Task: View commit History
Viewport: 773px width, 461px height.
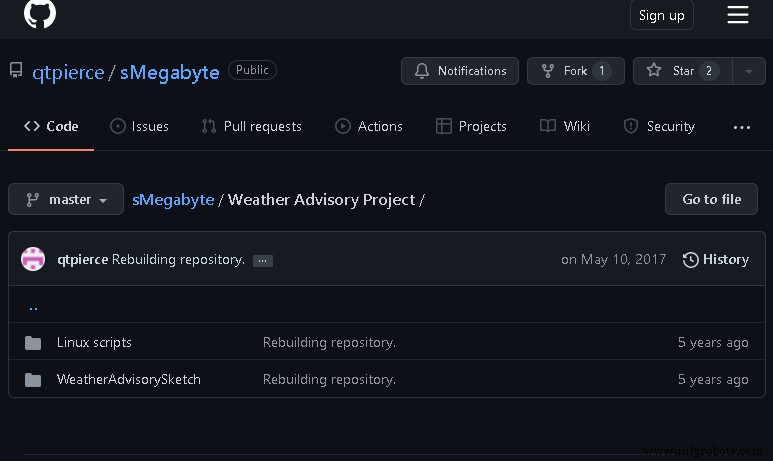Action: coord(715,259)
